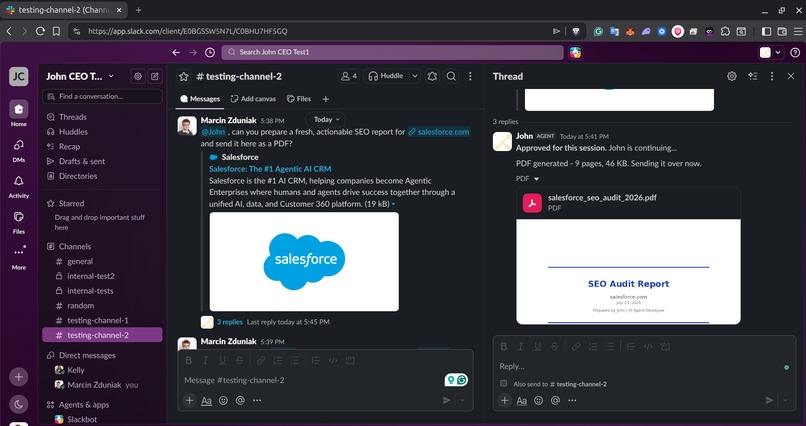This screenshot has height=426, width=806.
Task: Toggle italic in thread reply toolbar
Action: (x=521, y=347)
